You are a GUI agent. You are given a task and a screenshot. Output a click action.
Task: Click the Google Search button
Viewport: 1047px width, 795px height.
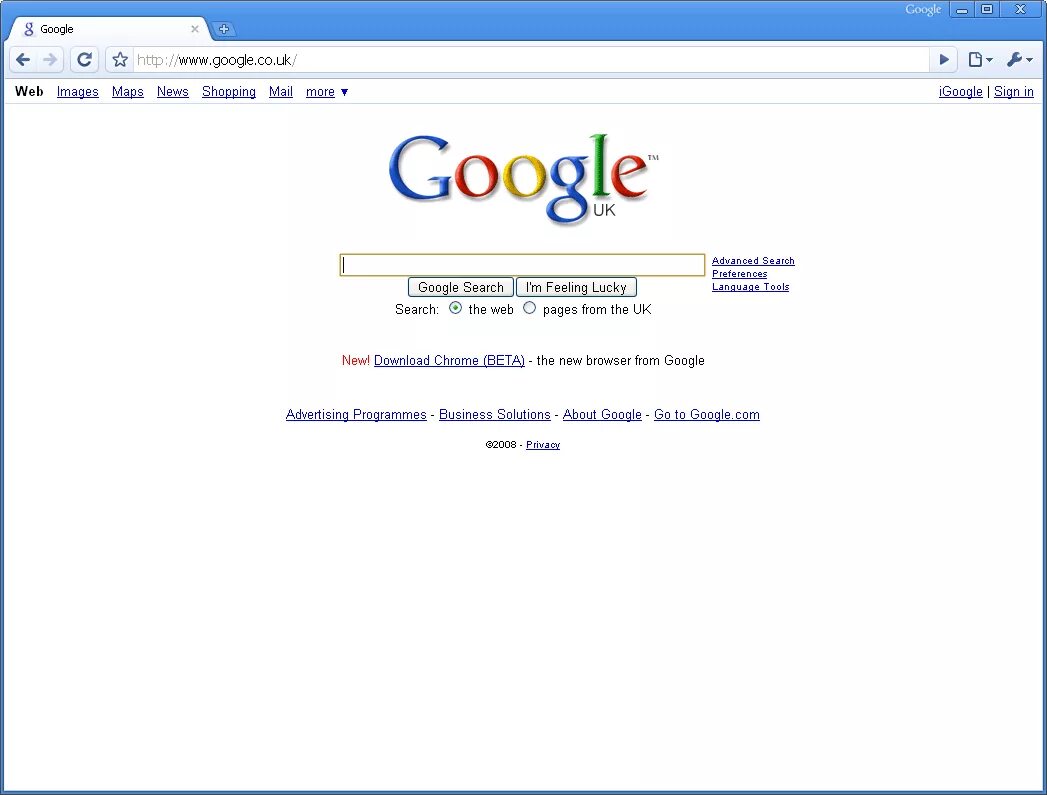461,287
